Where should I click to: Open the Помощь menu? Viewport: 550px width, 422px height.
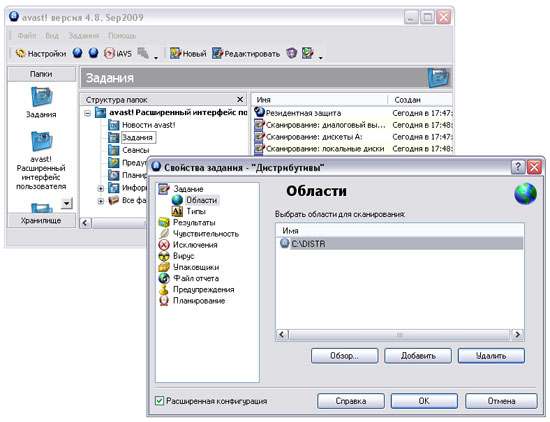tap(122, 35)
